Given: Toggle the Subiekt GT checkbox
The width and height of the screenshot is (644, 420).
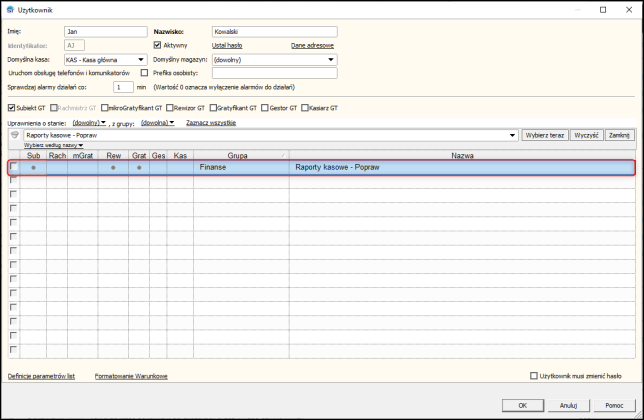Looking at the screenshot, I should (12, 108).
